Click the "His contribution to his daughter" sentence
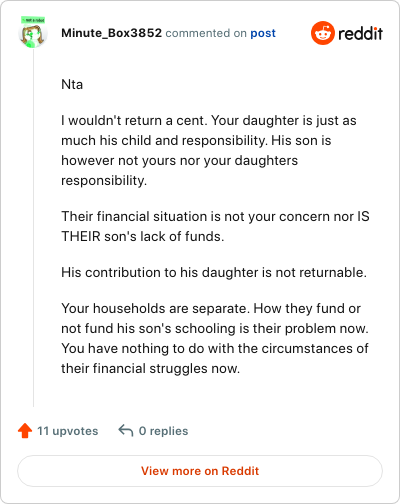This screenshot has height=504, width=400. tap(214, 272)
